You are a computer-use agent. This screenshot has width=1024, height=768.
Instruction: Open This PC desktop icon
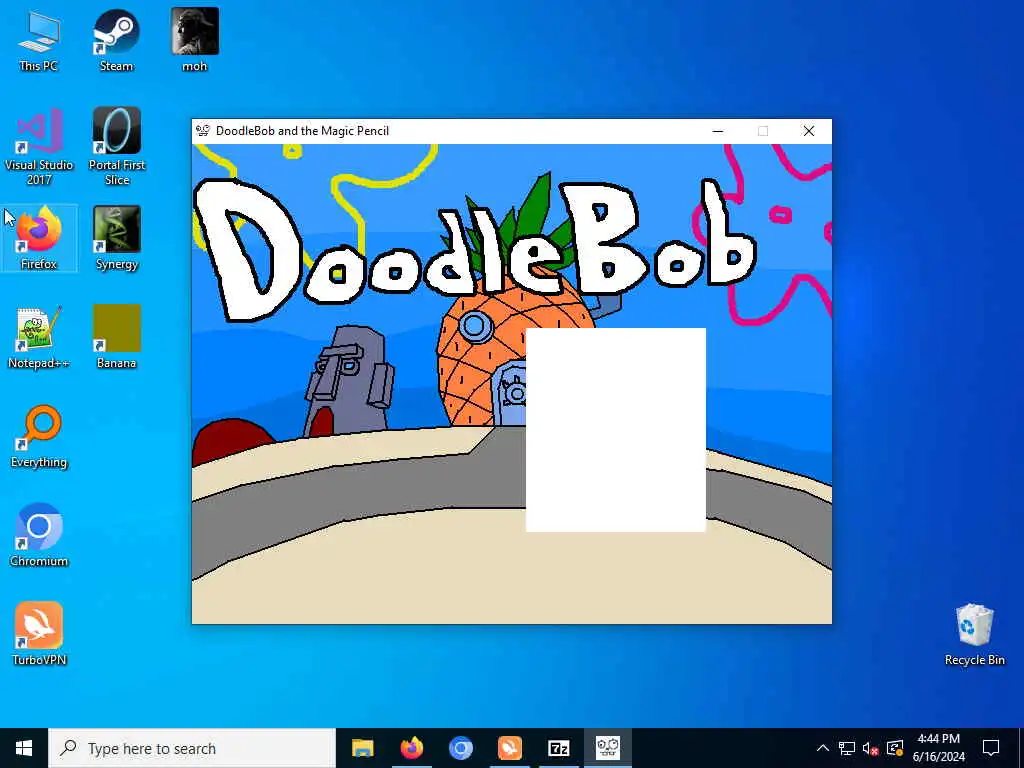39,40
